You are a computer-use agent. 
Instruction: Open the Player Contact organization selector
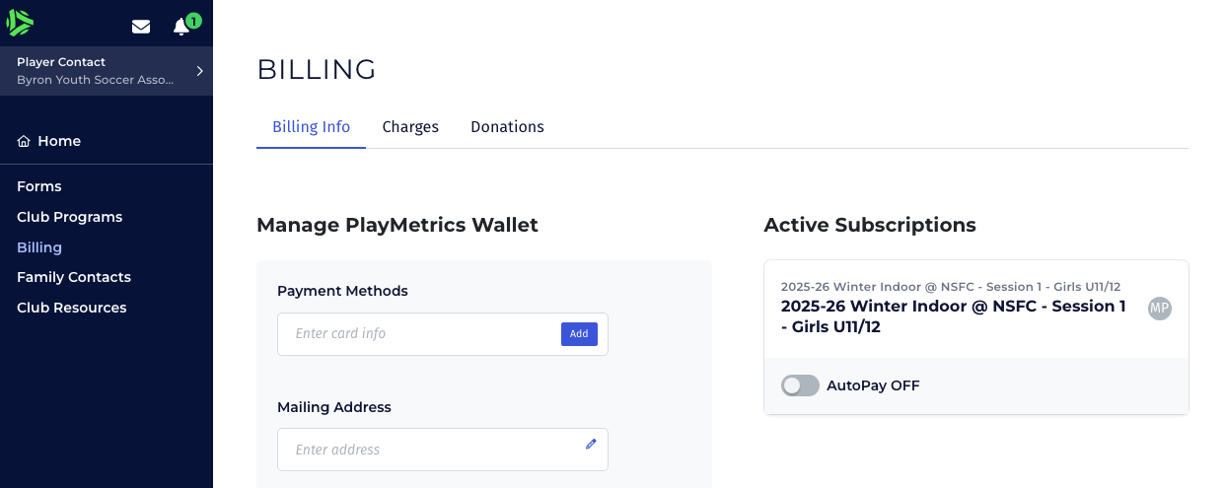tap(95, 71)
